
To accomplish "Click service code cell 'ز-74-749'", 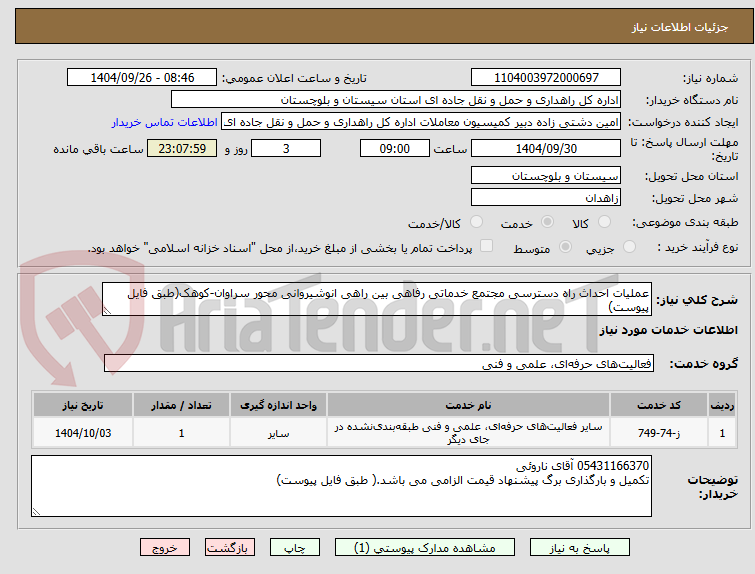I will (x=658, y=433).
